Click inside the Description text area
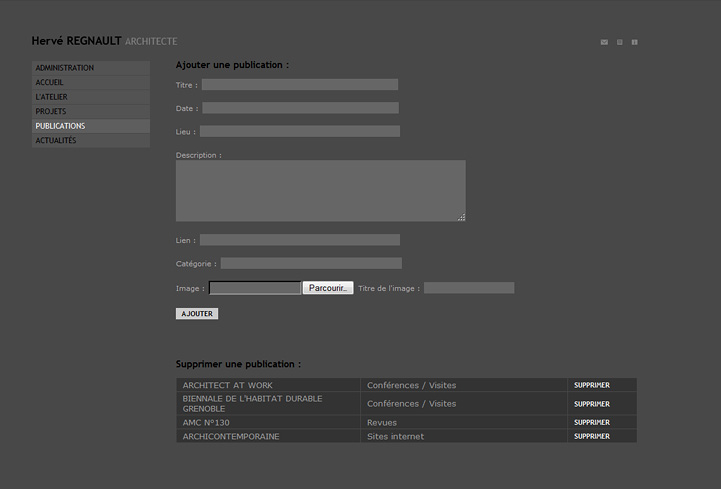Viewport: 721px width, 489px height. click(320, 190)
